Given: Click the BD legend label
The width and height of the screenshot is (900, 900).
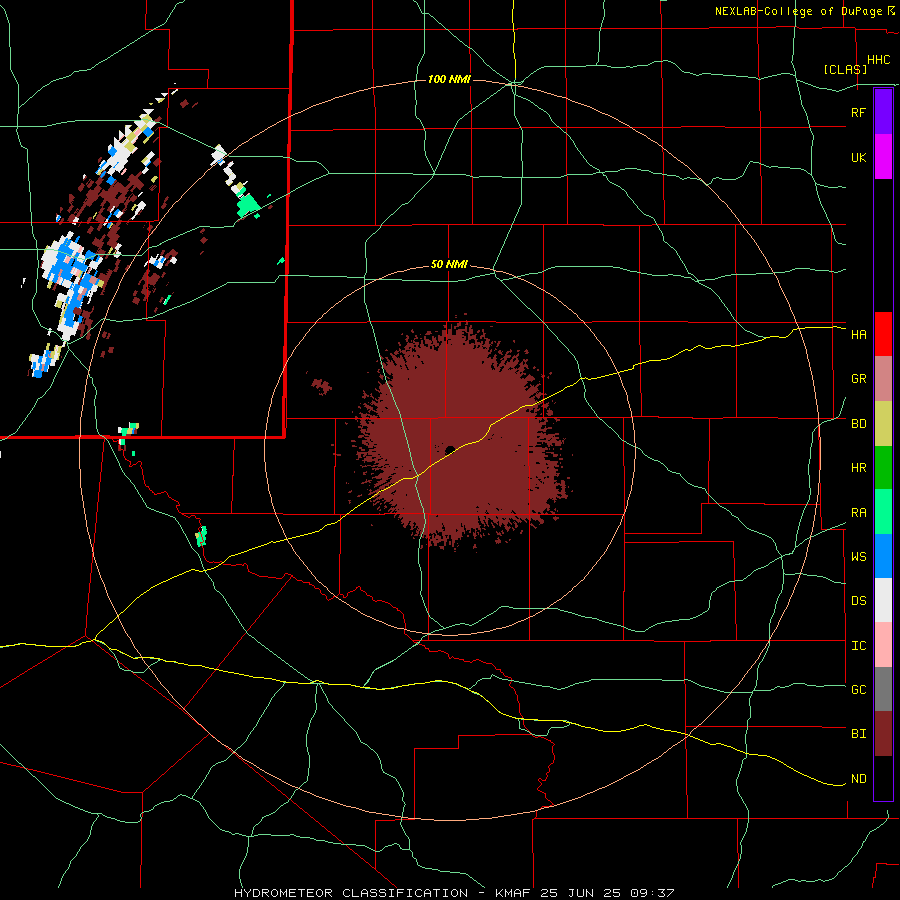Looking at the screenshot, I should [x=858, y=424].
